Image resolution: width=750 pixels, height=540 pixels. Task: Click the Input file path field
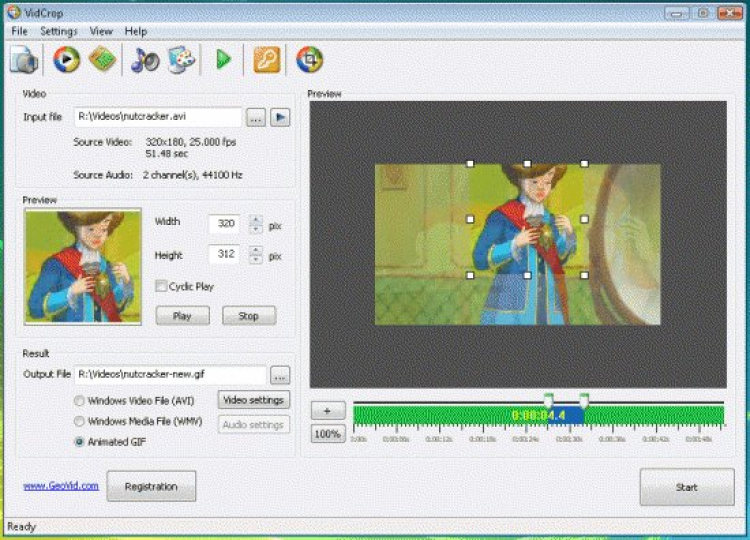click(158, 117)
